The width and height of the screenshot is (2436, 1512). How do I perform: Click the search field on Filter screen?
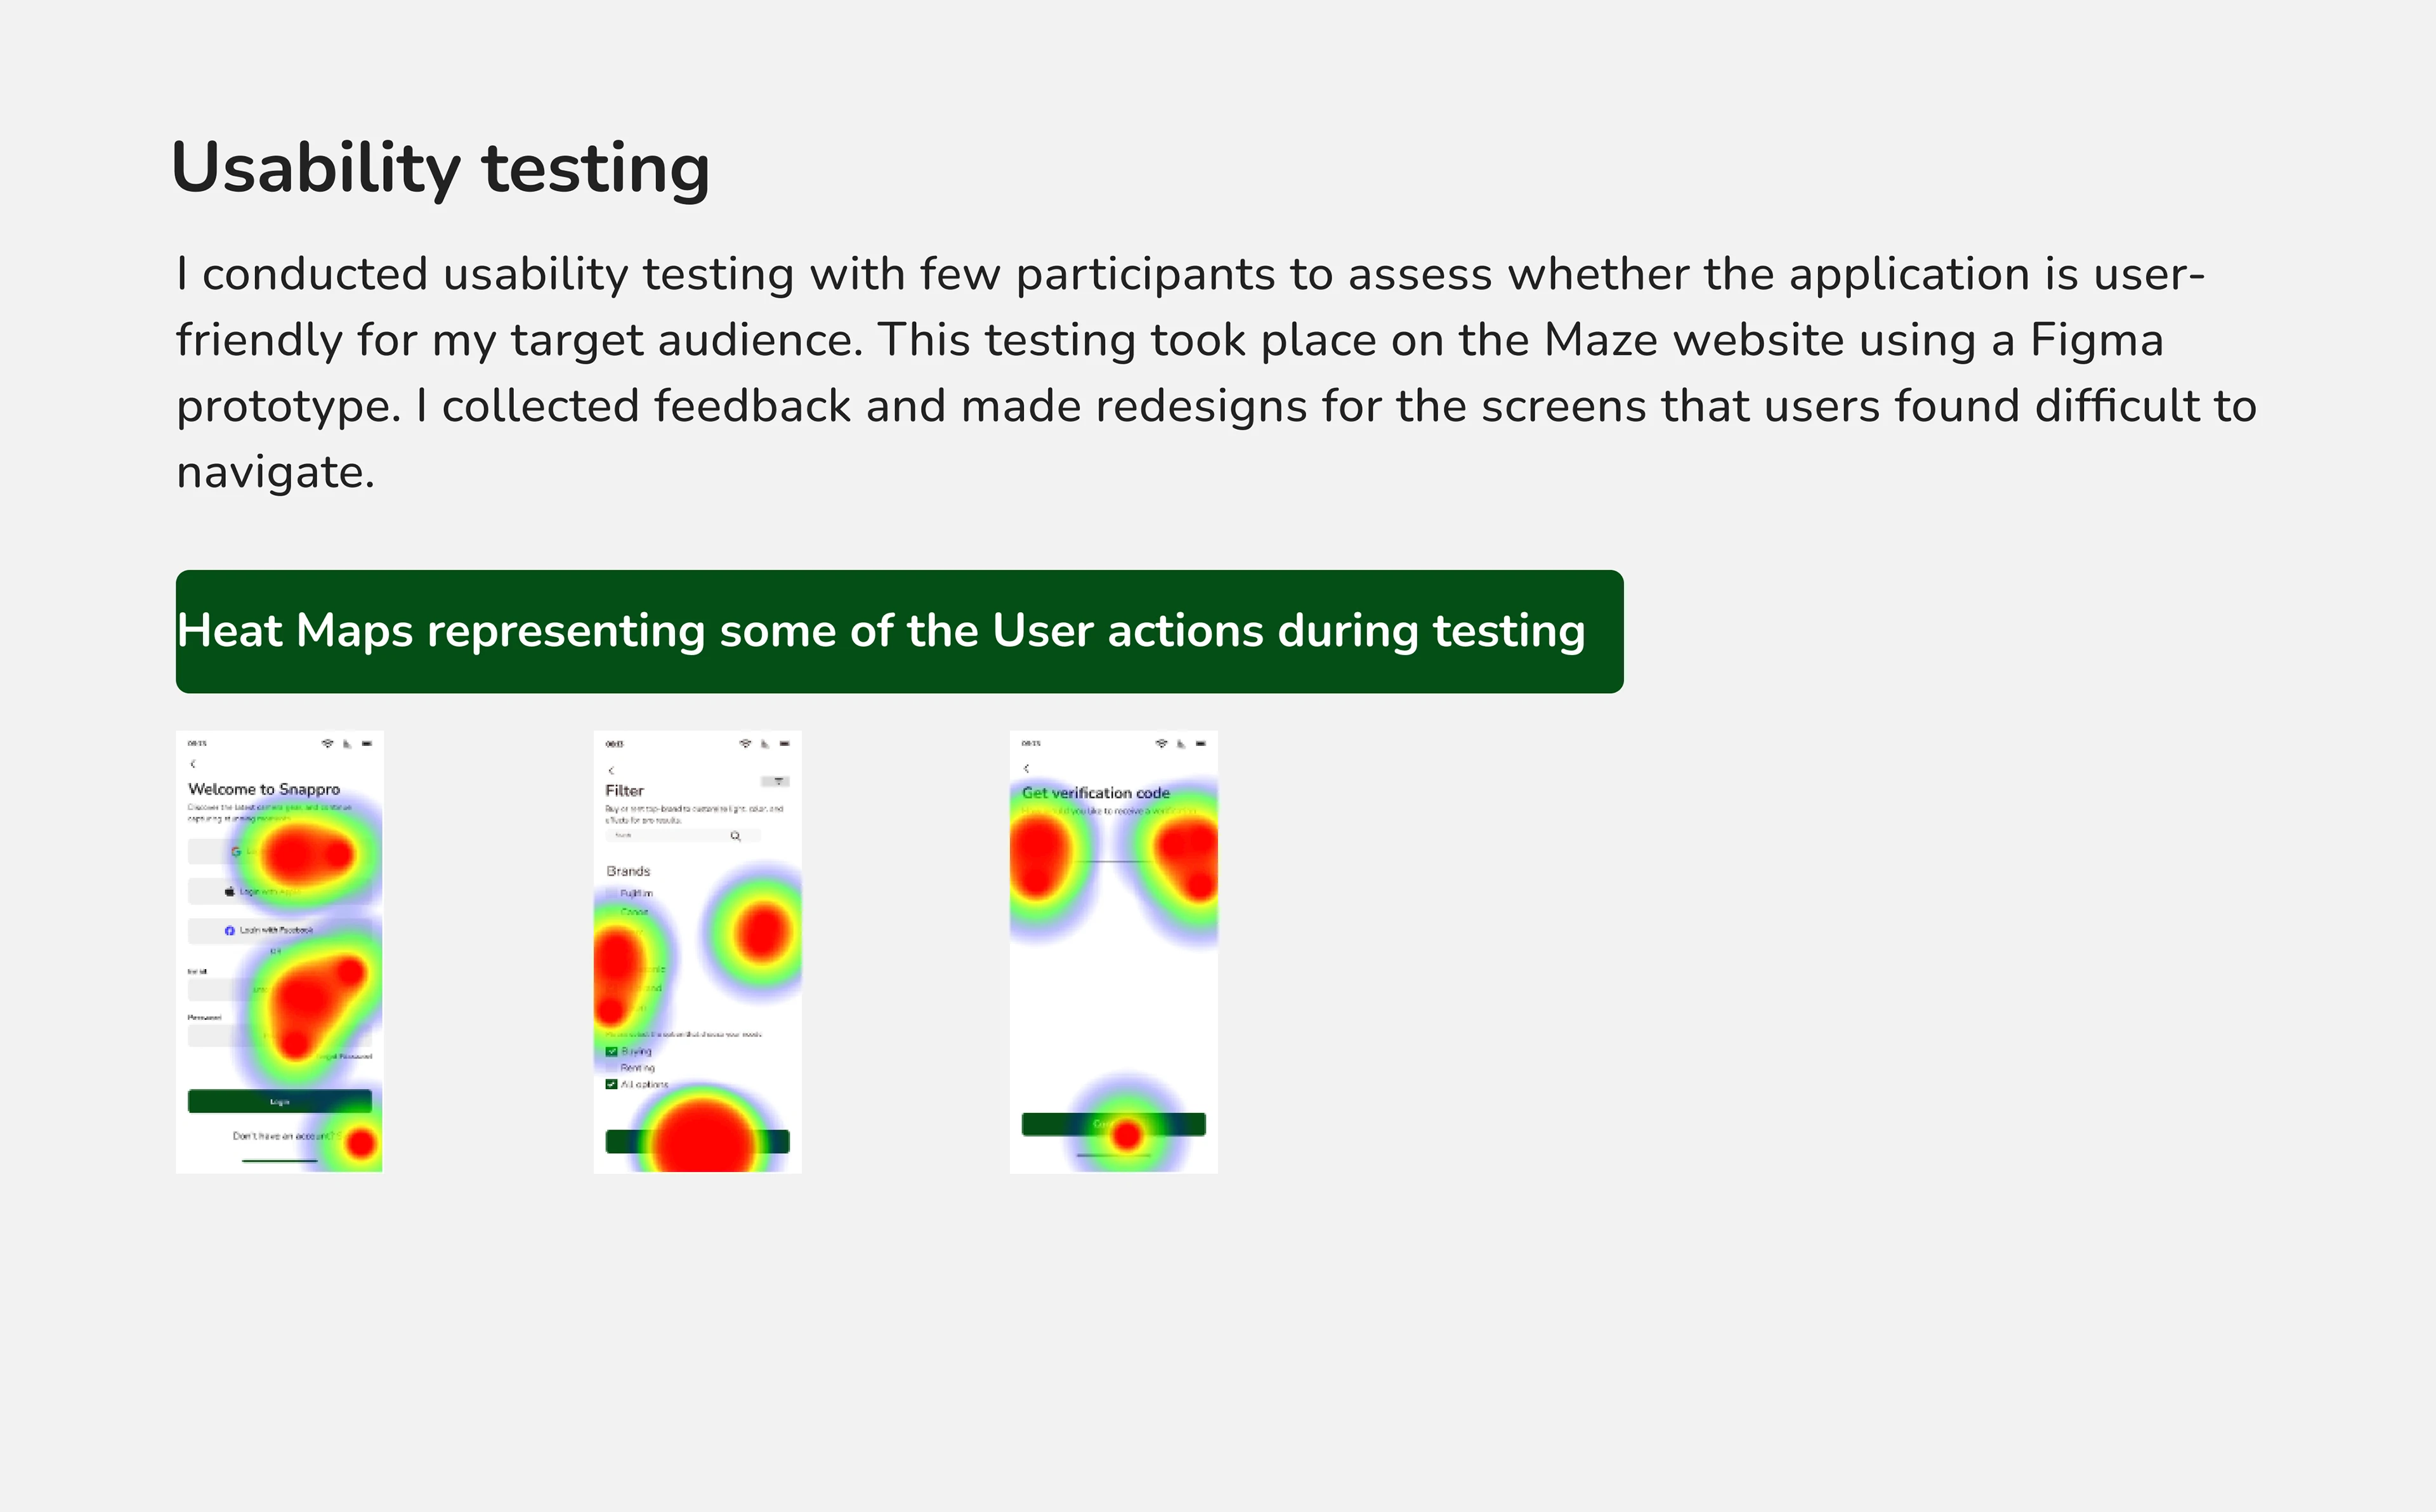pyautogui.click(x=668, y=836)
